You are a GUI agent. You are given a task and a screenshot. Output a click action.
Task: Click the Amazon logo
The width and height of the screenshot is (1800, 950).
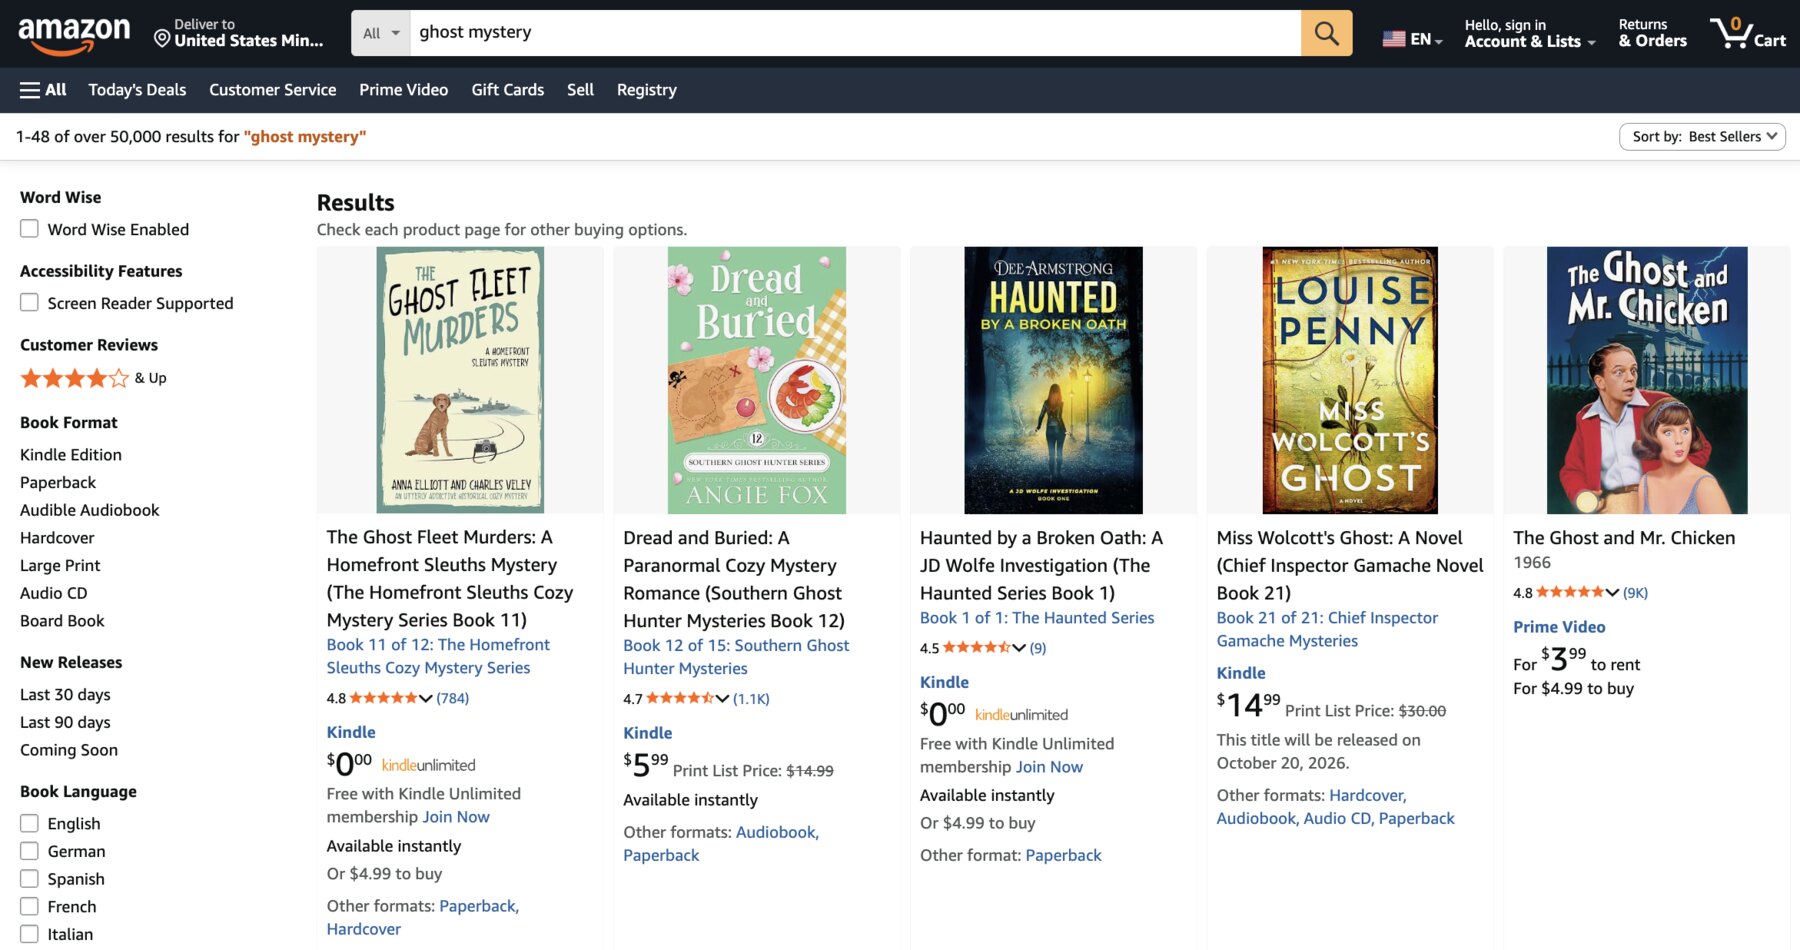pos(74,36)
